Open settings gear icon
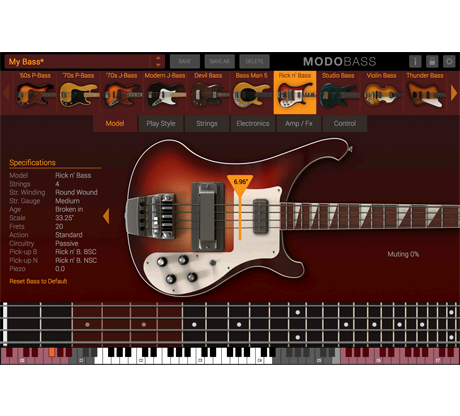The image size is (460, 416). coord(449,61)
